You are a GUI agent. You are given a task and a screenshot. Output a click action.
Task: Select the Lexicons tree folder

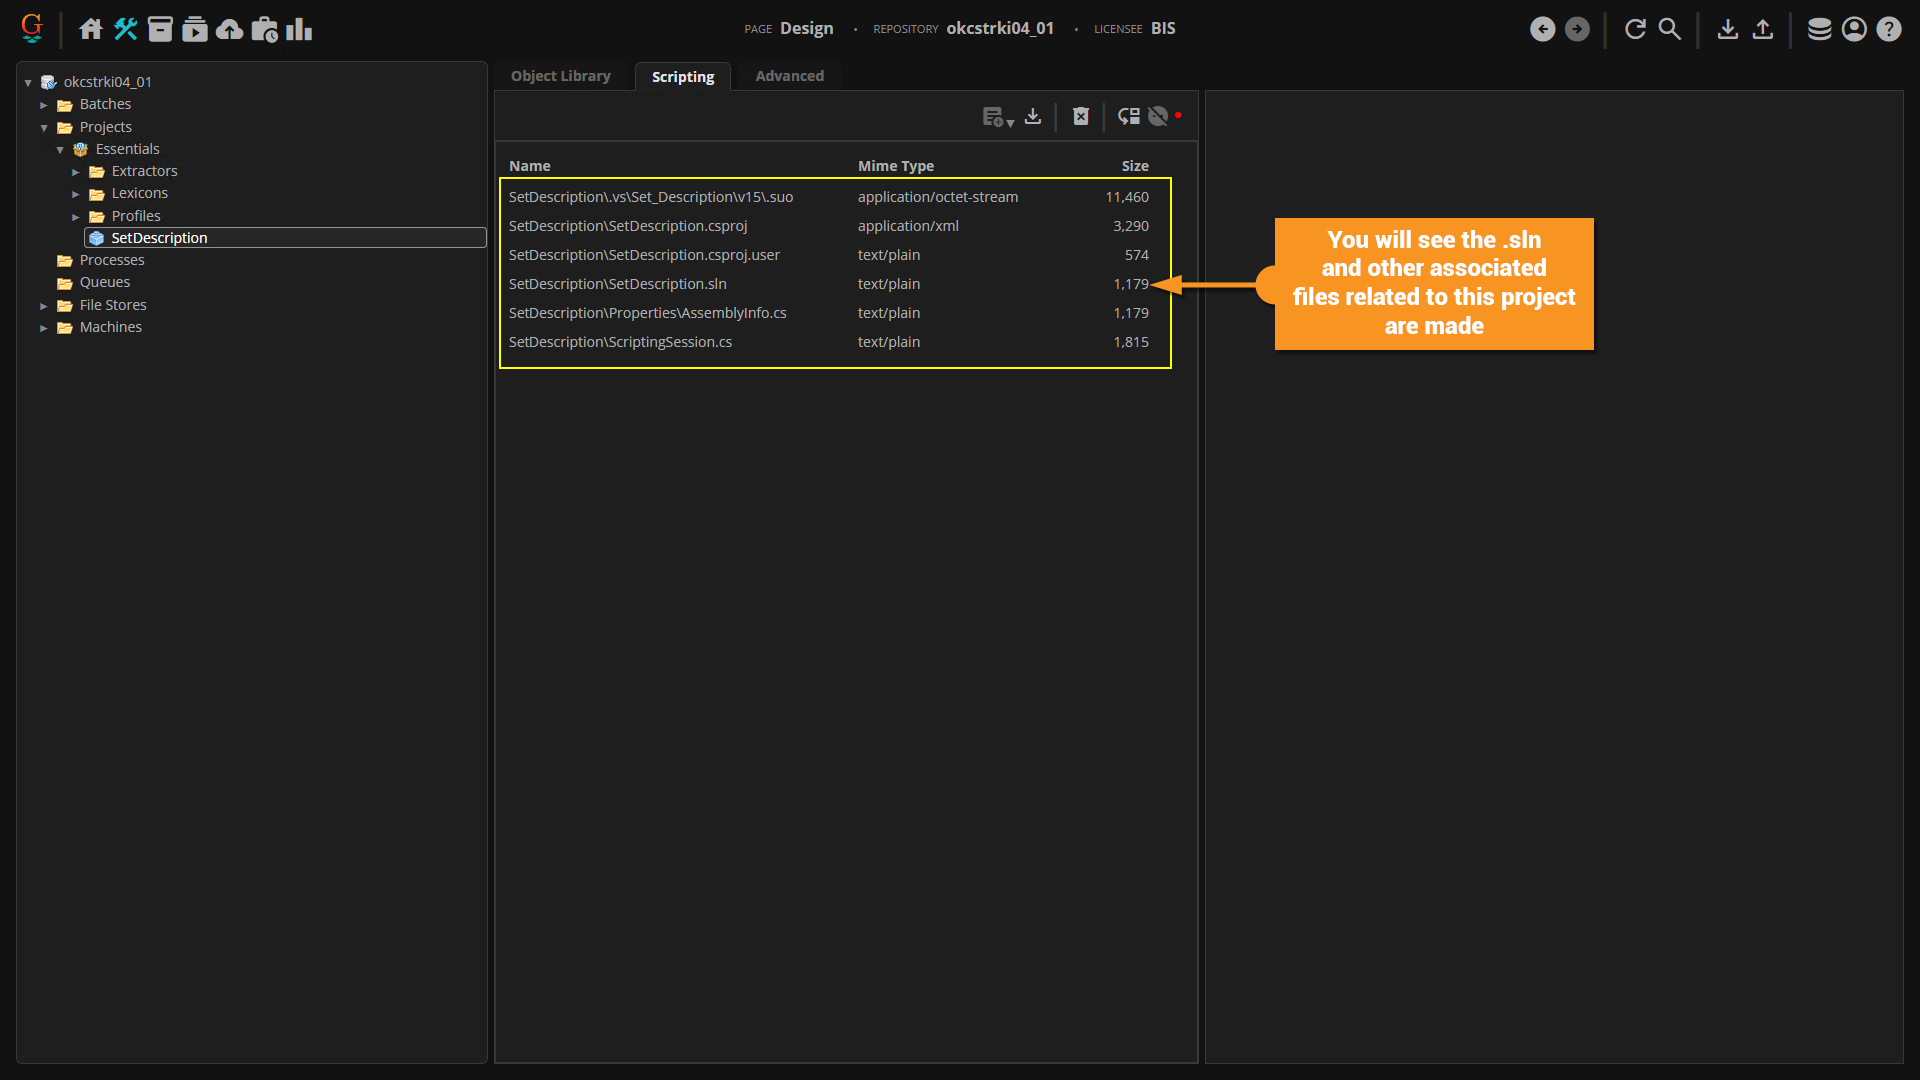pyautogui.click(x=139, y=193)
